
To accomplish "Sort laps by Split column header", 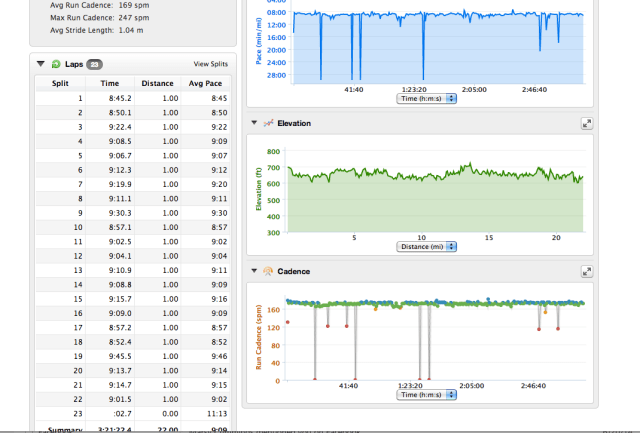I will (60, 83).
